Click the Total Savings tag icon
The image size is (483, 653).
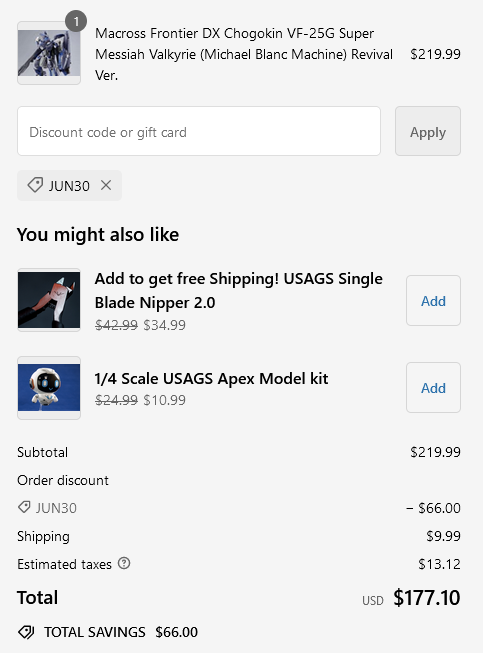tap(26, 632)
